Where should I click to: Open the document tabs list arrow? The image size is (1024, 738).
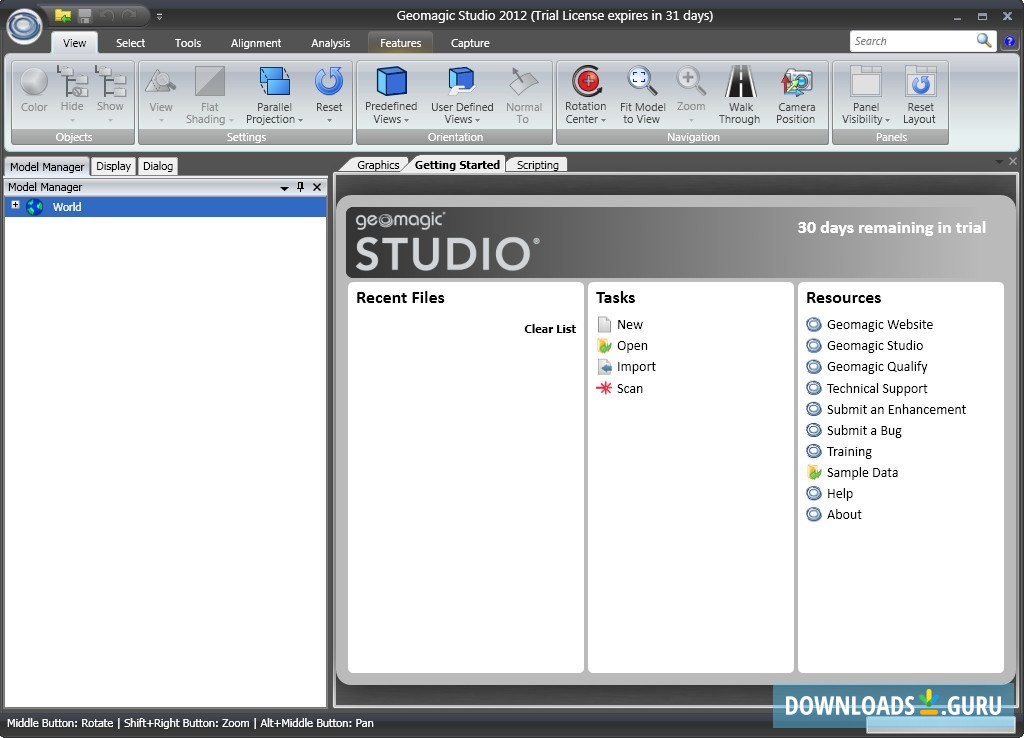(x=999, y=161)
